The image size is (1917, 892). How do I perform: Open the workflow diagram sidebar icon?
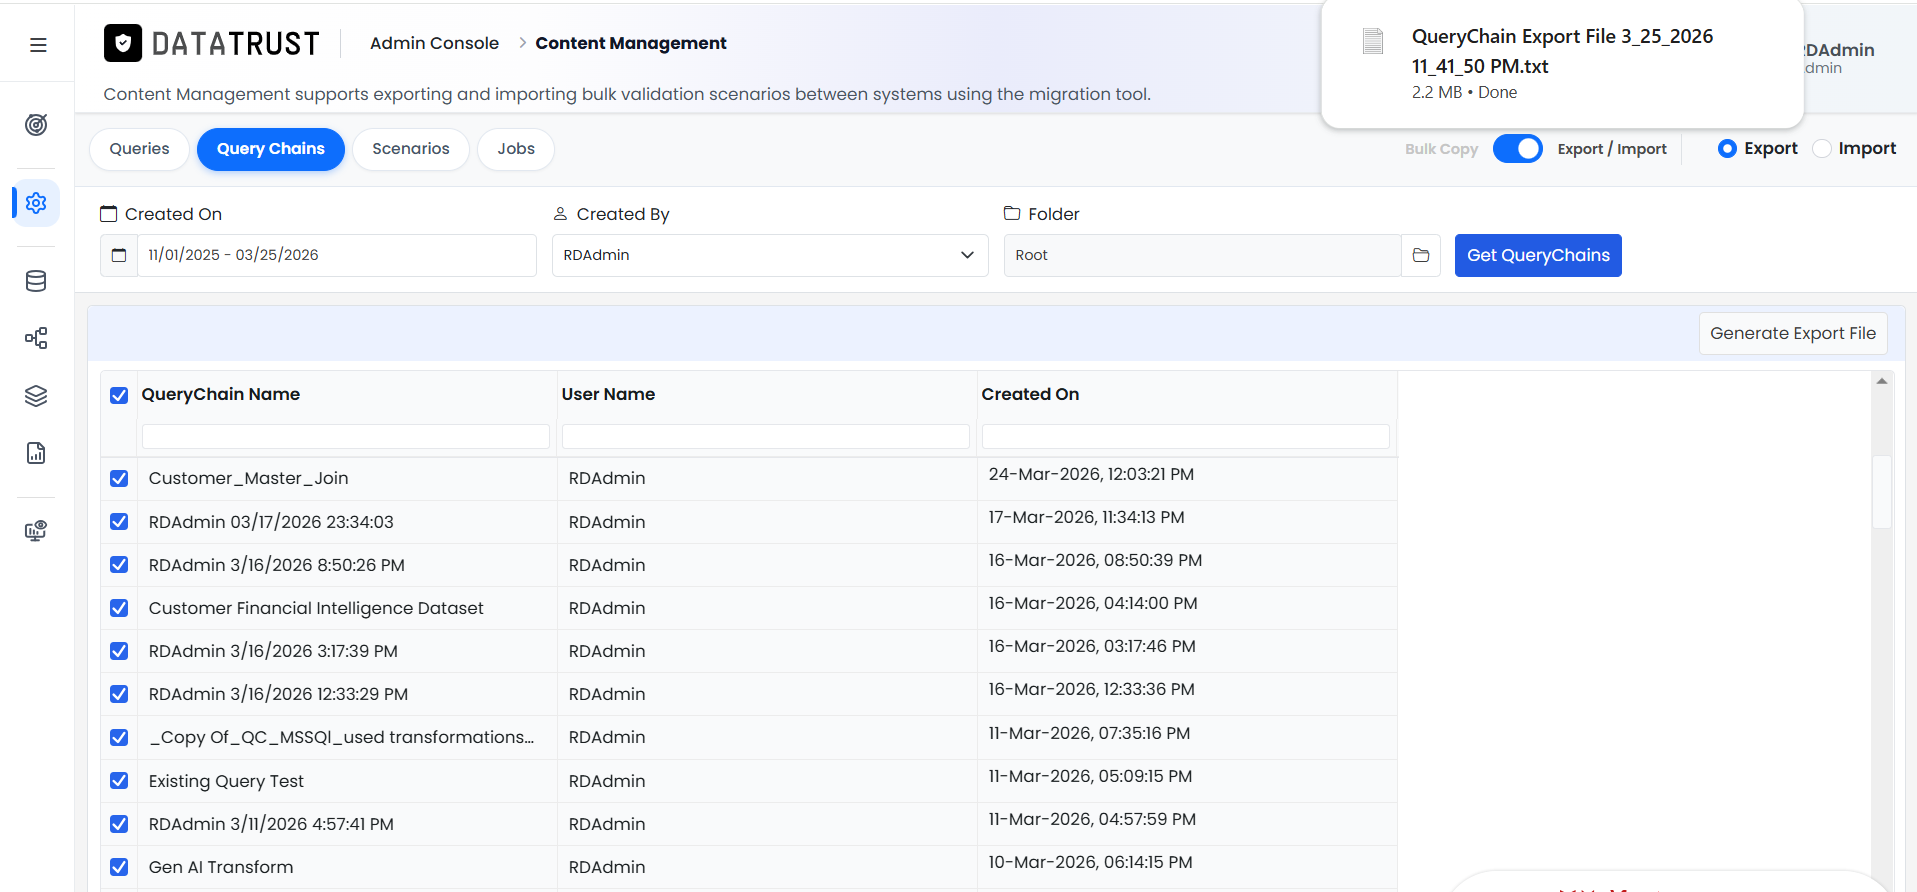(x=36, y=338)
